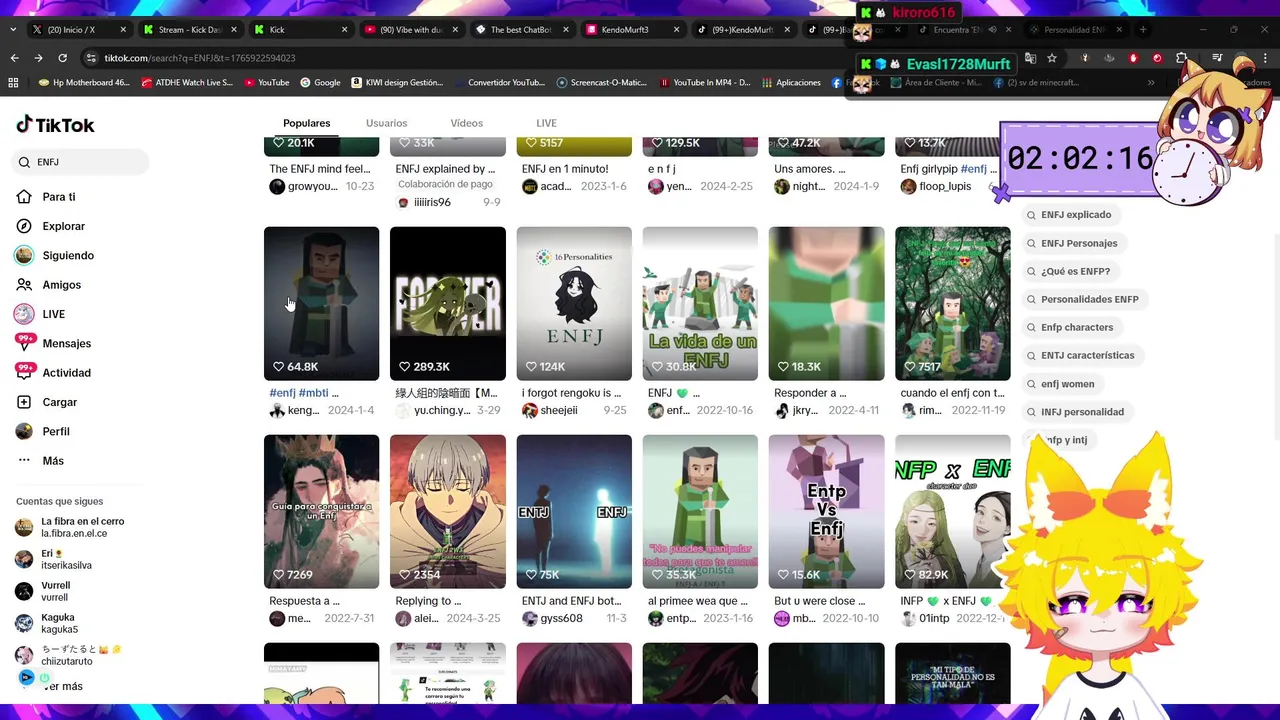Click ¿Qué es ENFP? suggestion
This screenshot has width=1280, height=720.
1069,271
